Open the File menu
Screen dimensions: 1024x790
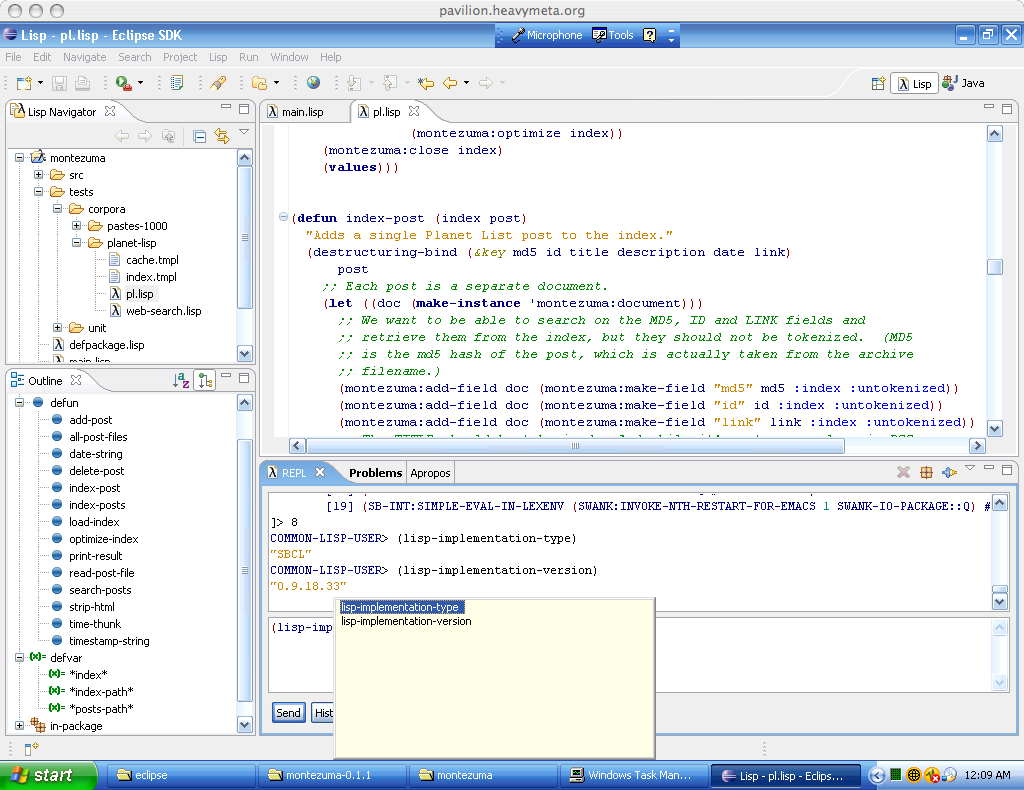pos(13,57)
